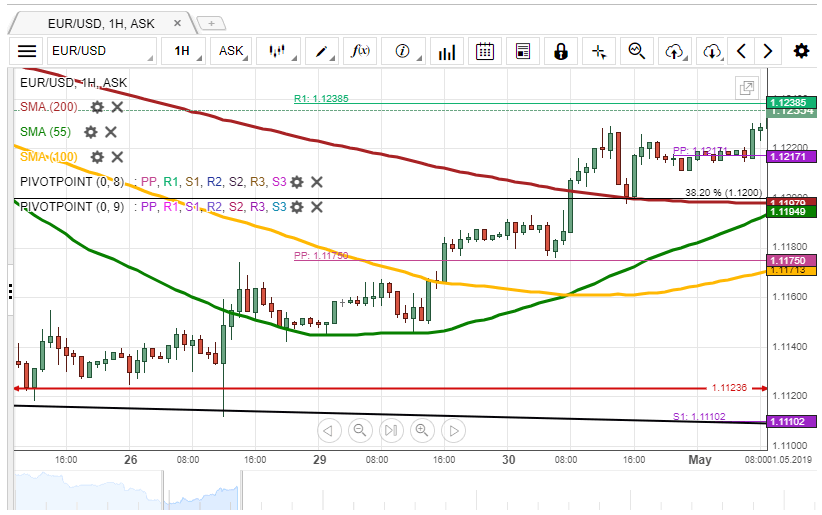The width and height of the screenshot is (822, 515).
Task: Click the SMA (100) indicator label
Action: tap(49, 157)
